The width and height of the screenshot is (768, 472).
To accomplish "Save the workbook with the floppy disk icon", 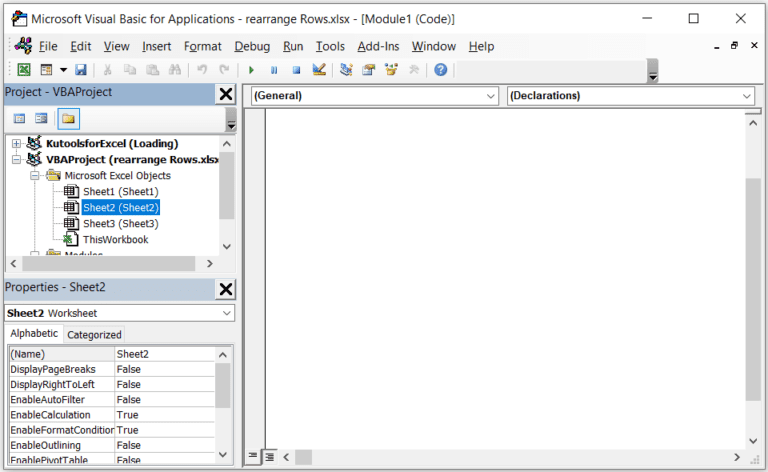I will click(81, 70).
